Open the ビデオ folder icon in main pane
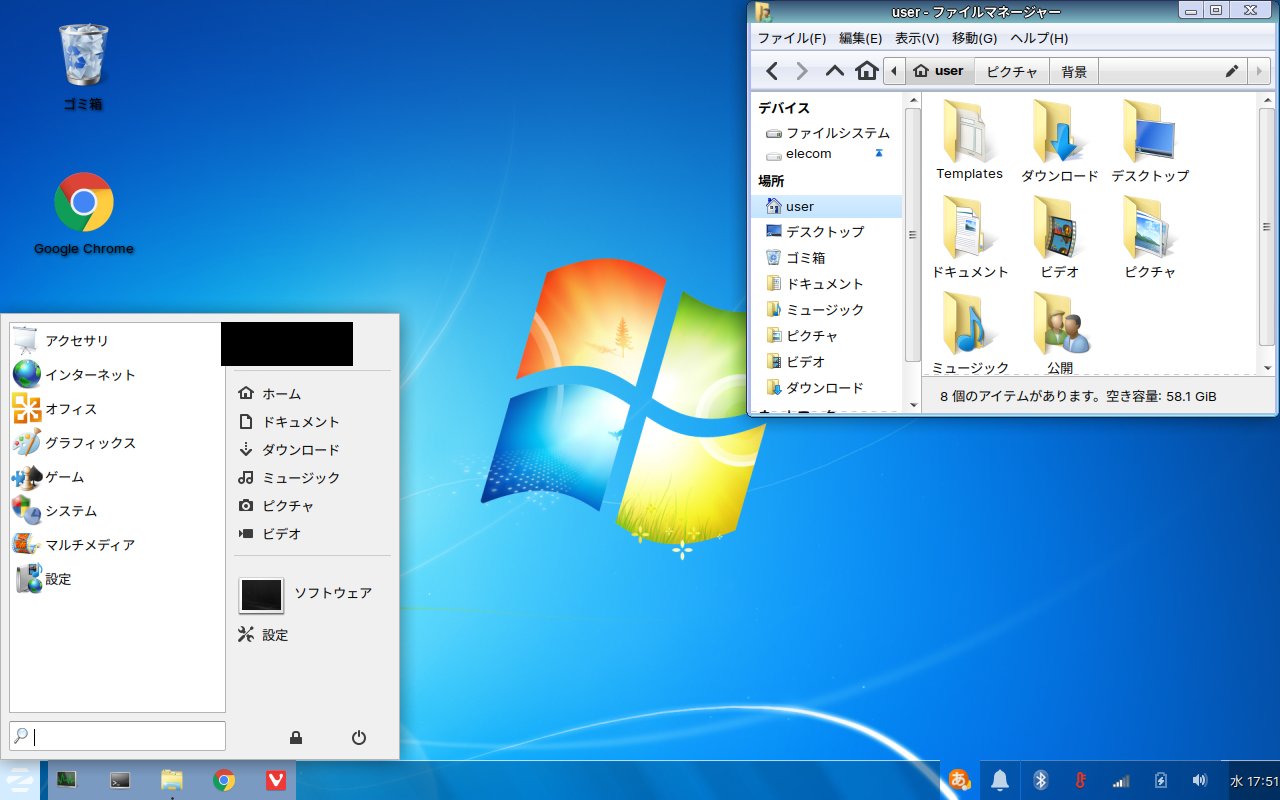1280x800 pixels. click(1059, 237)
